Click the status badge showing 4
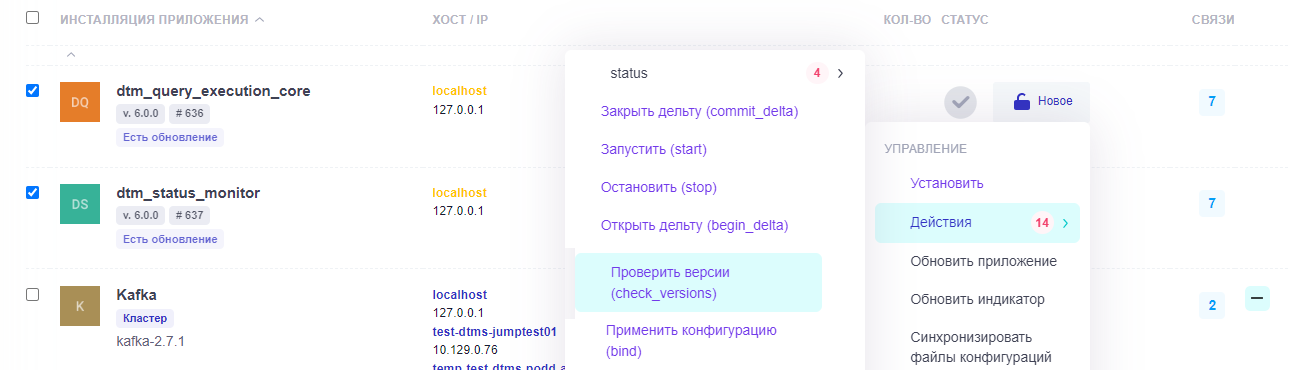Viewport: 1314px width, 370px height. (817, 73)
